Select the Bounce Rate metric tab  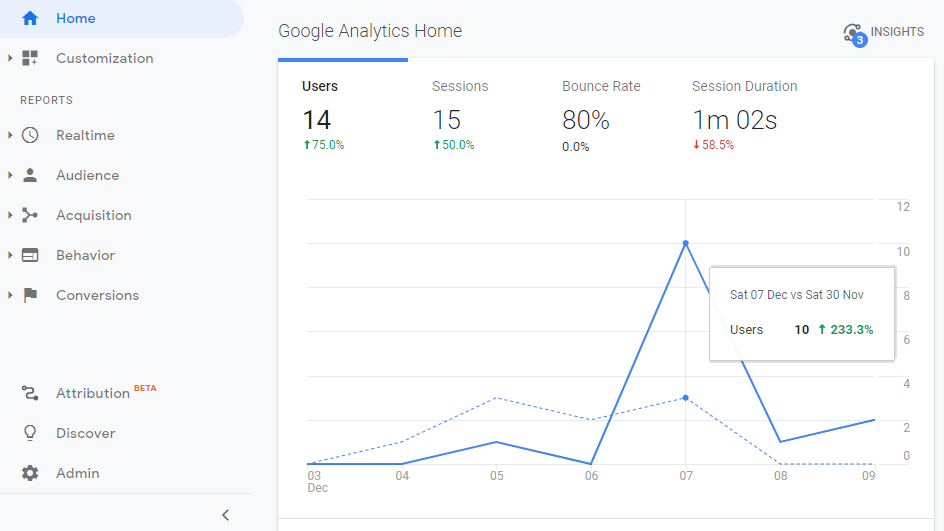coord(603,114)
